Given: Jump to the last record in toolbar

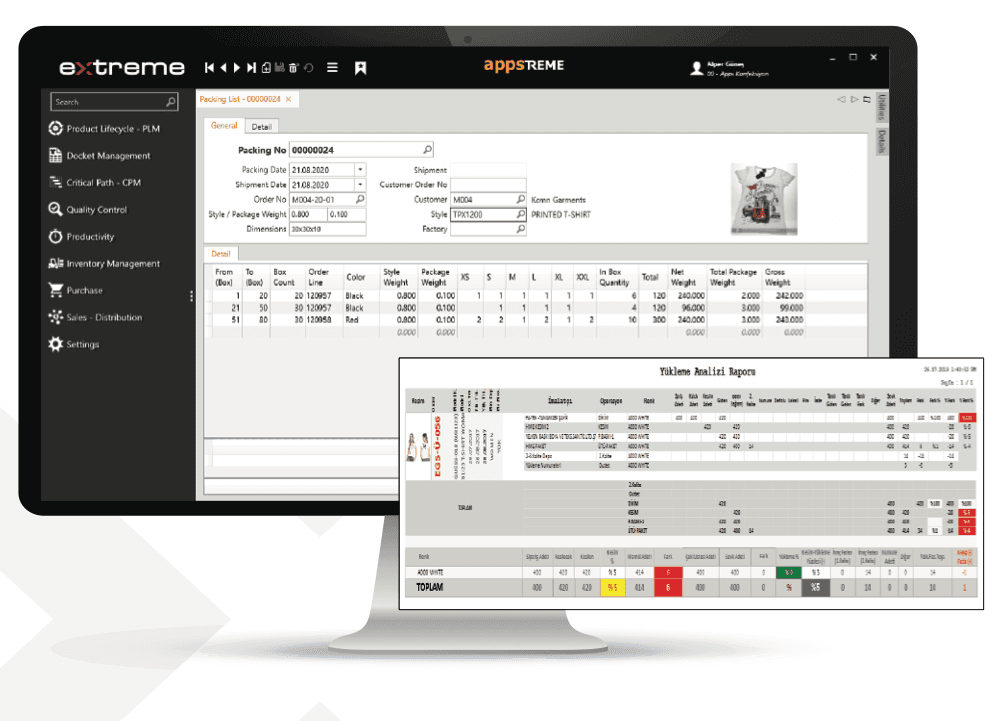Looking at the screenshot, I should (x=252, y=68).
